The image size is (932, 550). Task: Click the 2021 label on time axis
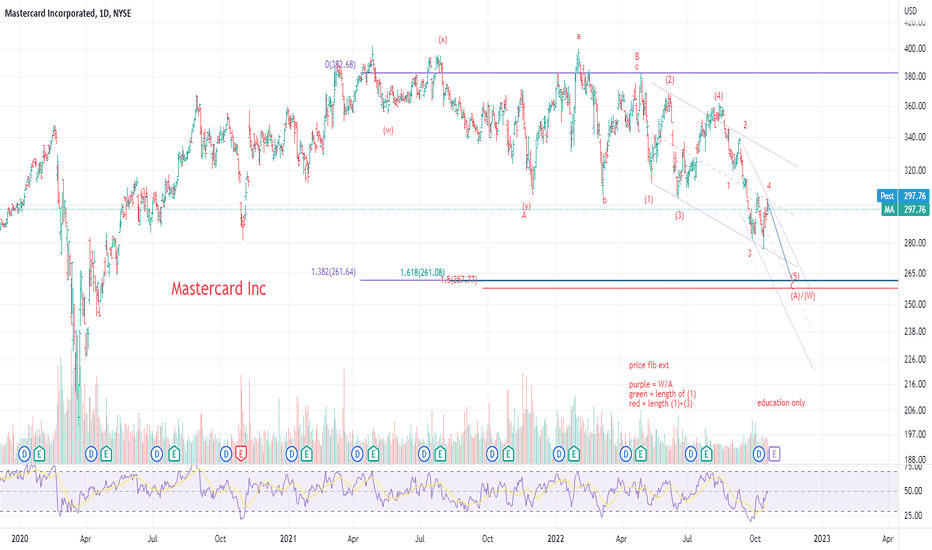click(x=288, y=539)
